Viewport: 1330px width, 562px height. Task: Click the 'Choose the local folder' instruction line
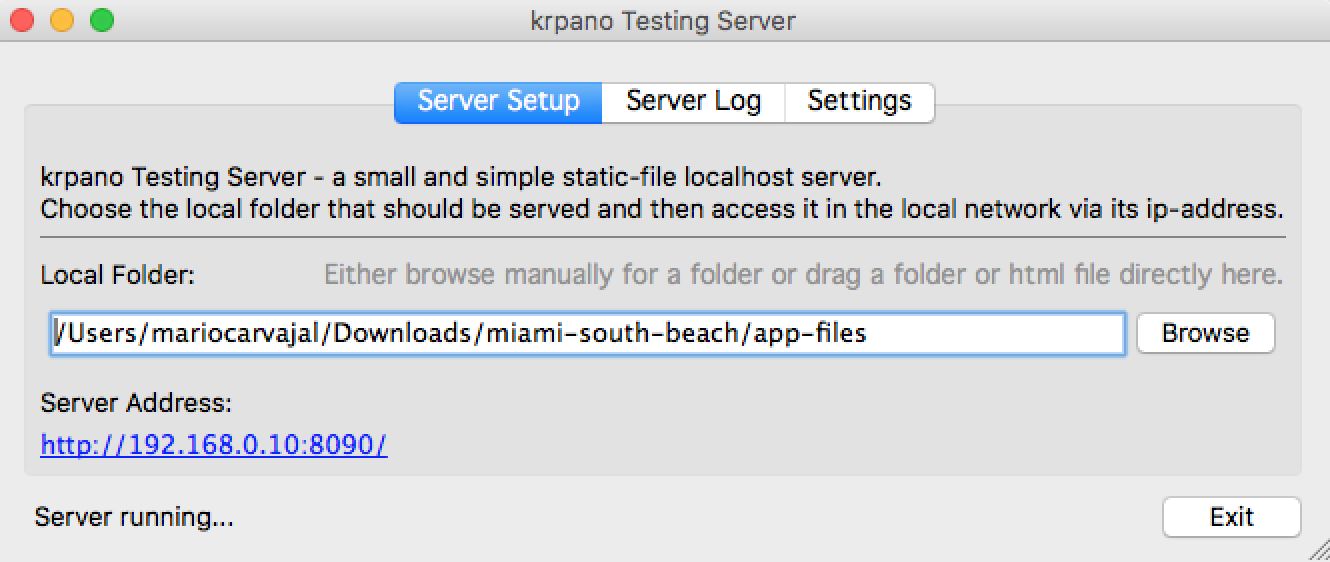662,210
